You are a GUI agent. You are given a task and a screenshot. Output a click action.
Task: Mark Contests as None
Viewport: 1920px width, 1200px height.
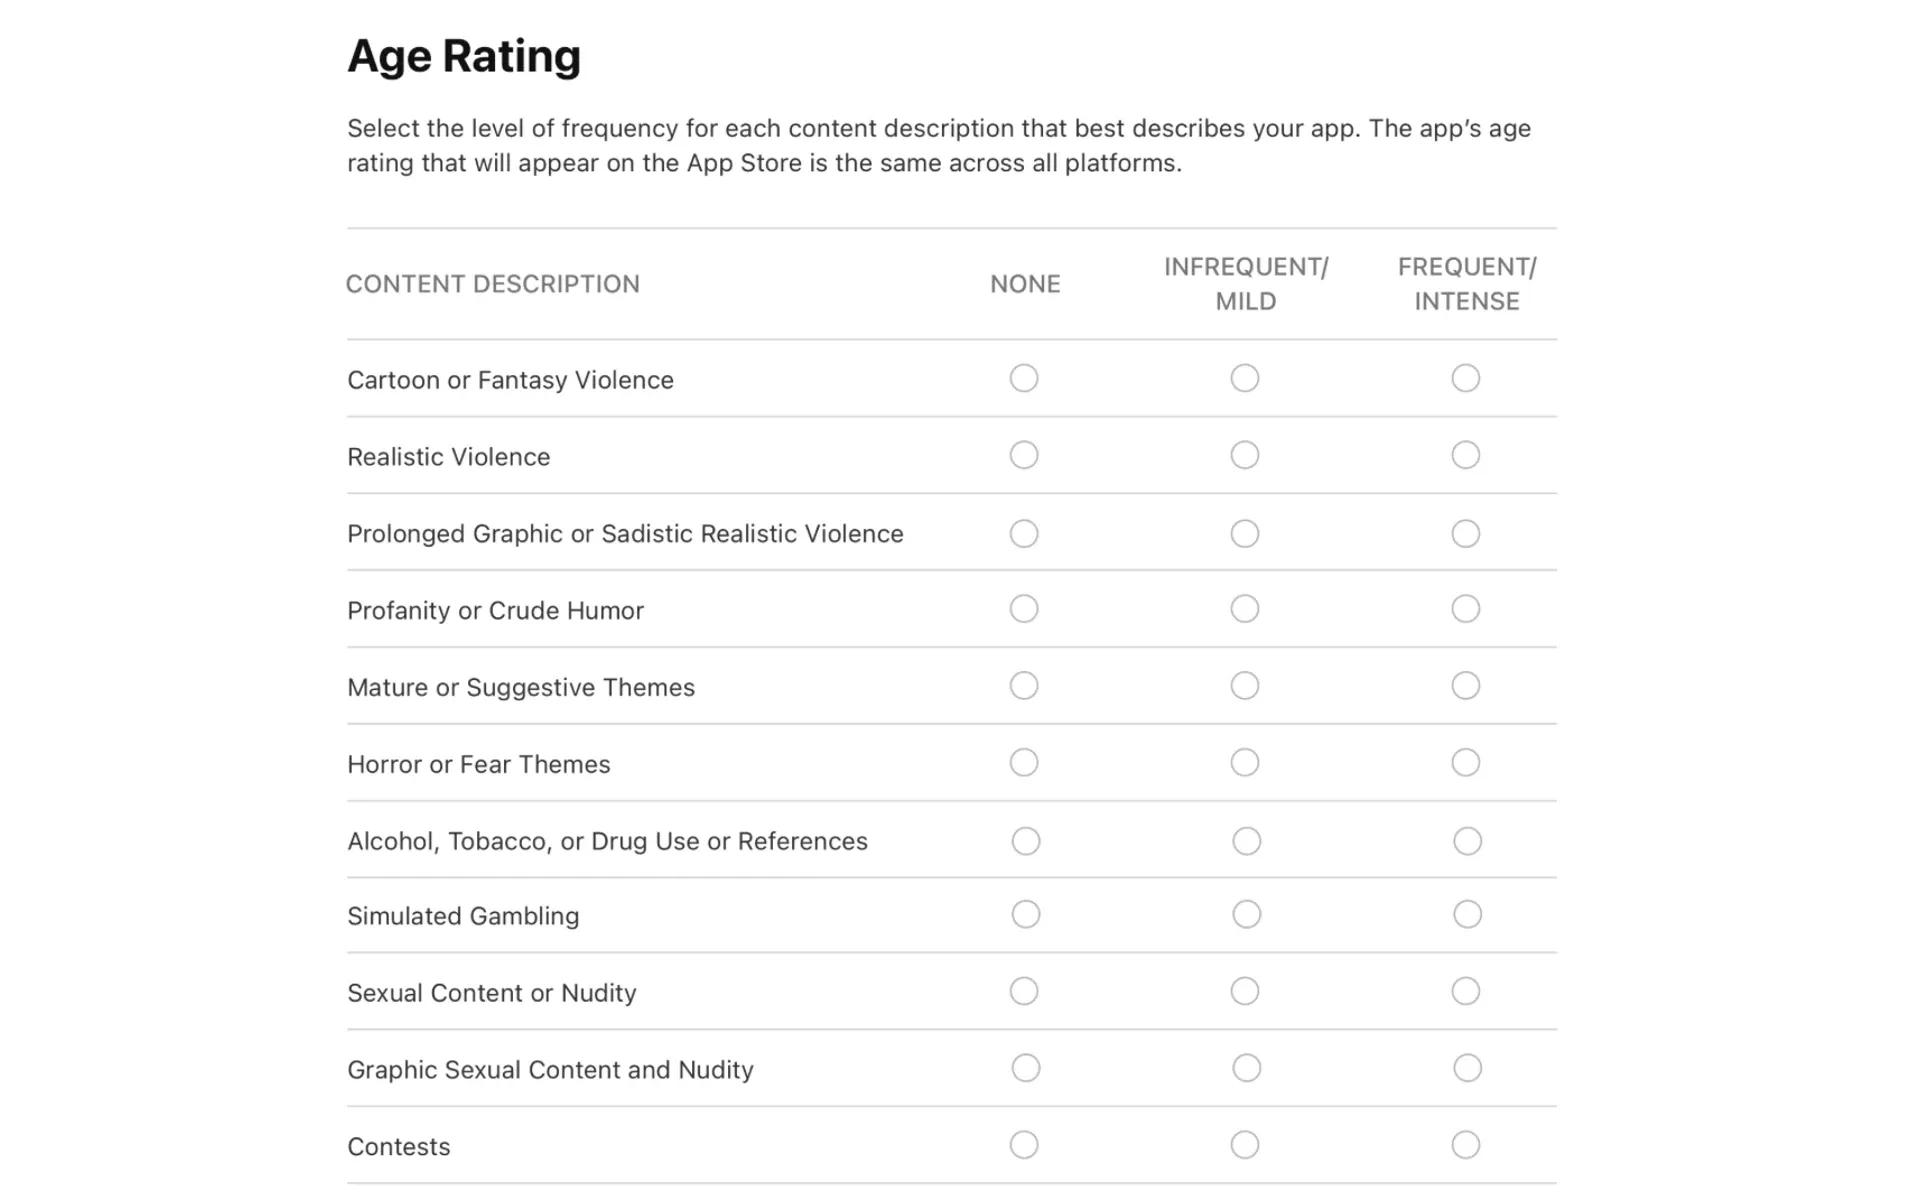tap(1024, 1145)
